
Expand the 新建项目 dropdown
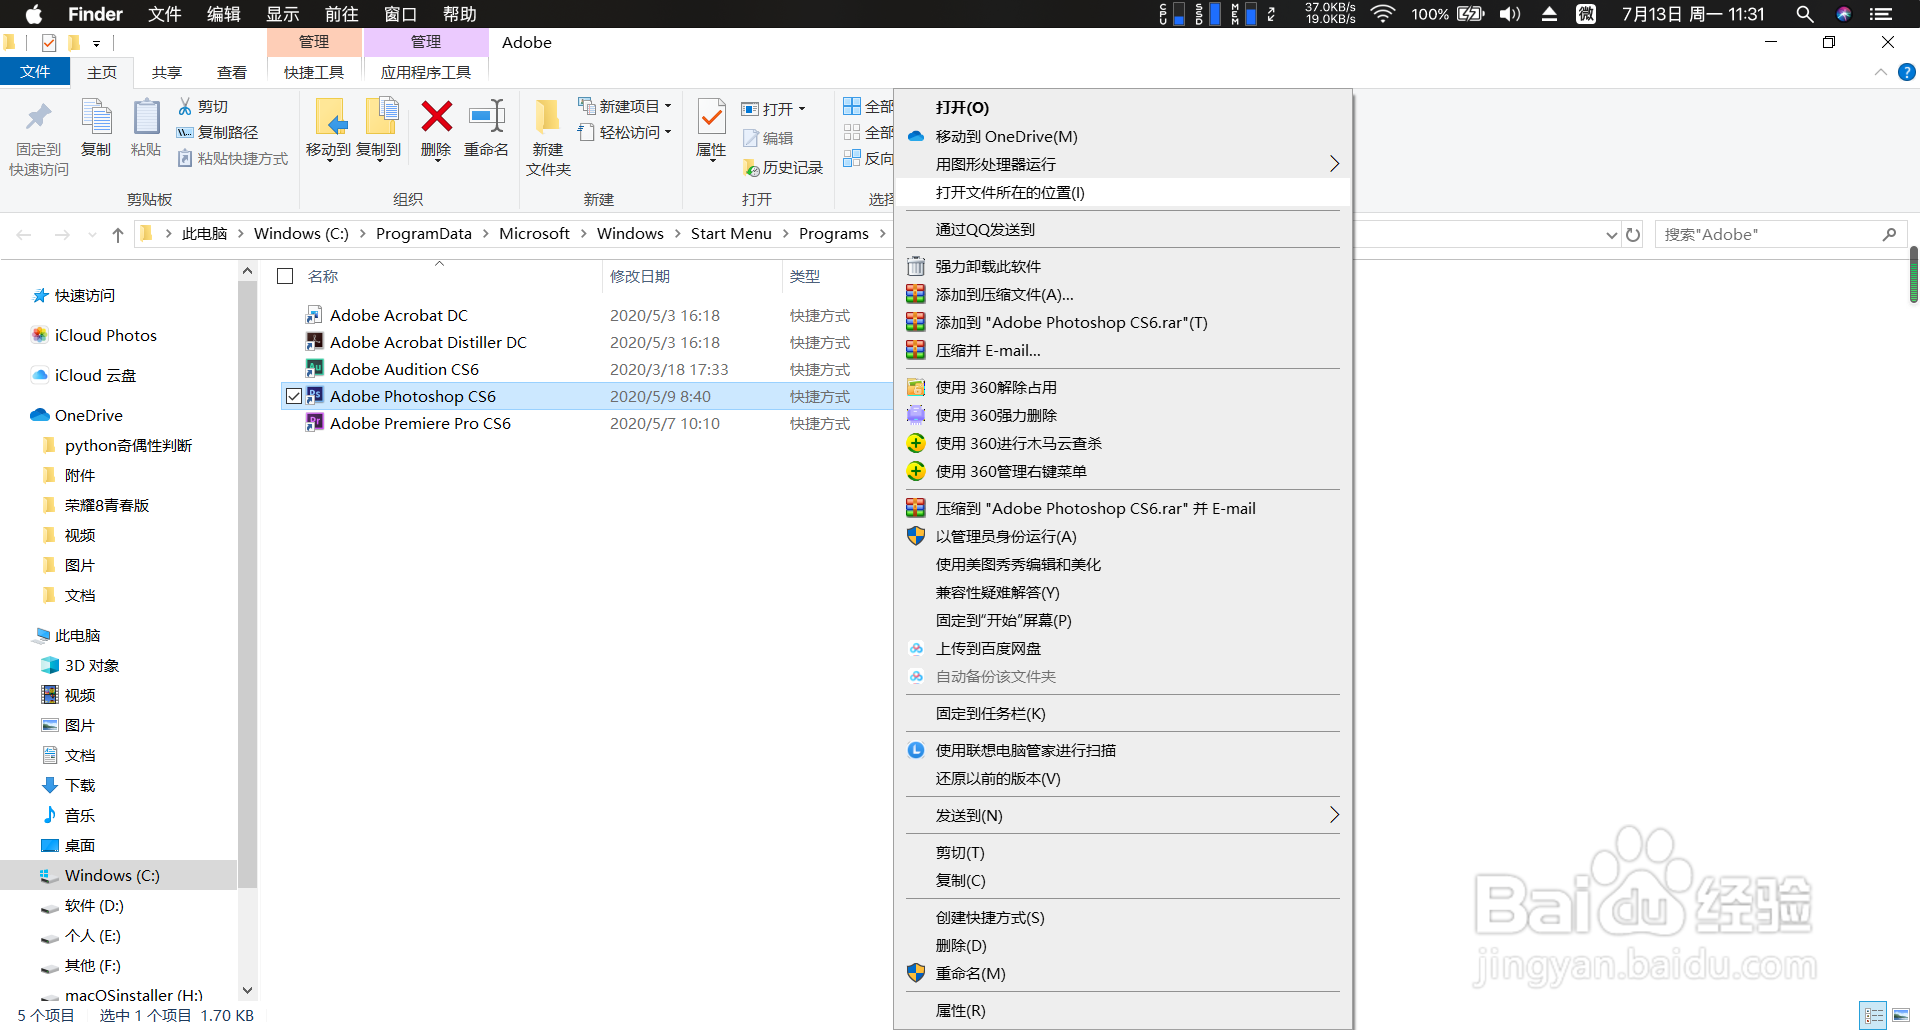668,106
